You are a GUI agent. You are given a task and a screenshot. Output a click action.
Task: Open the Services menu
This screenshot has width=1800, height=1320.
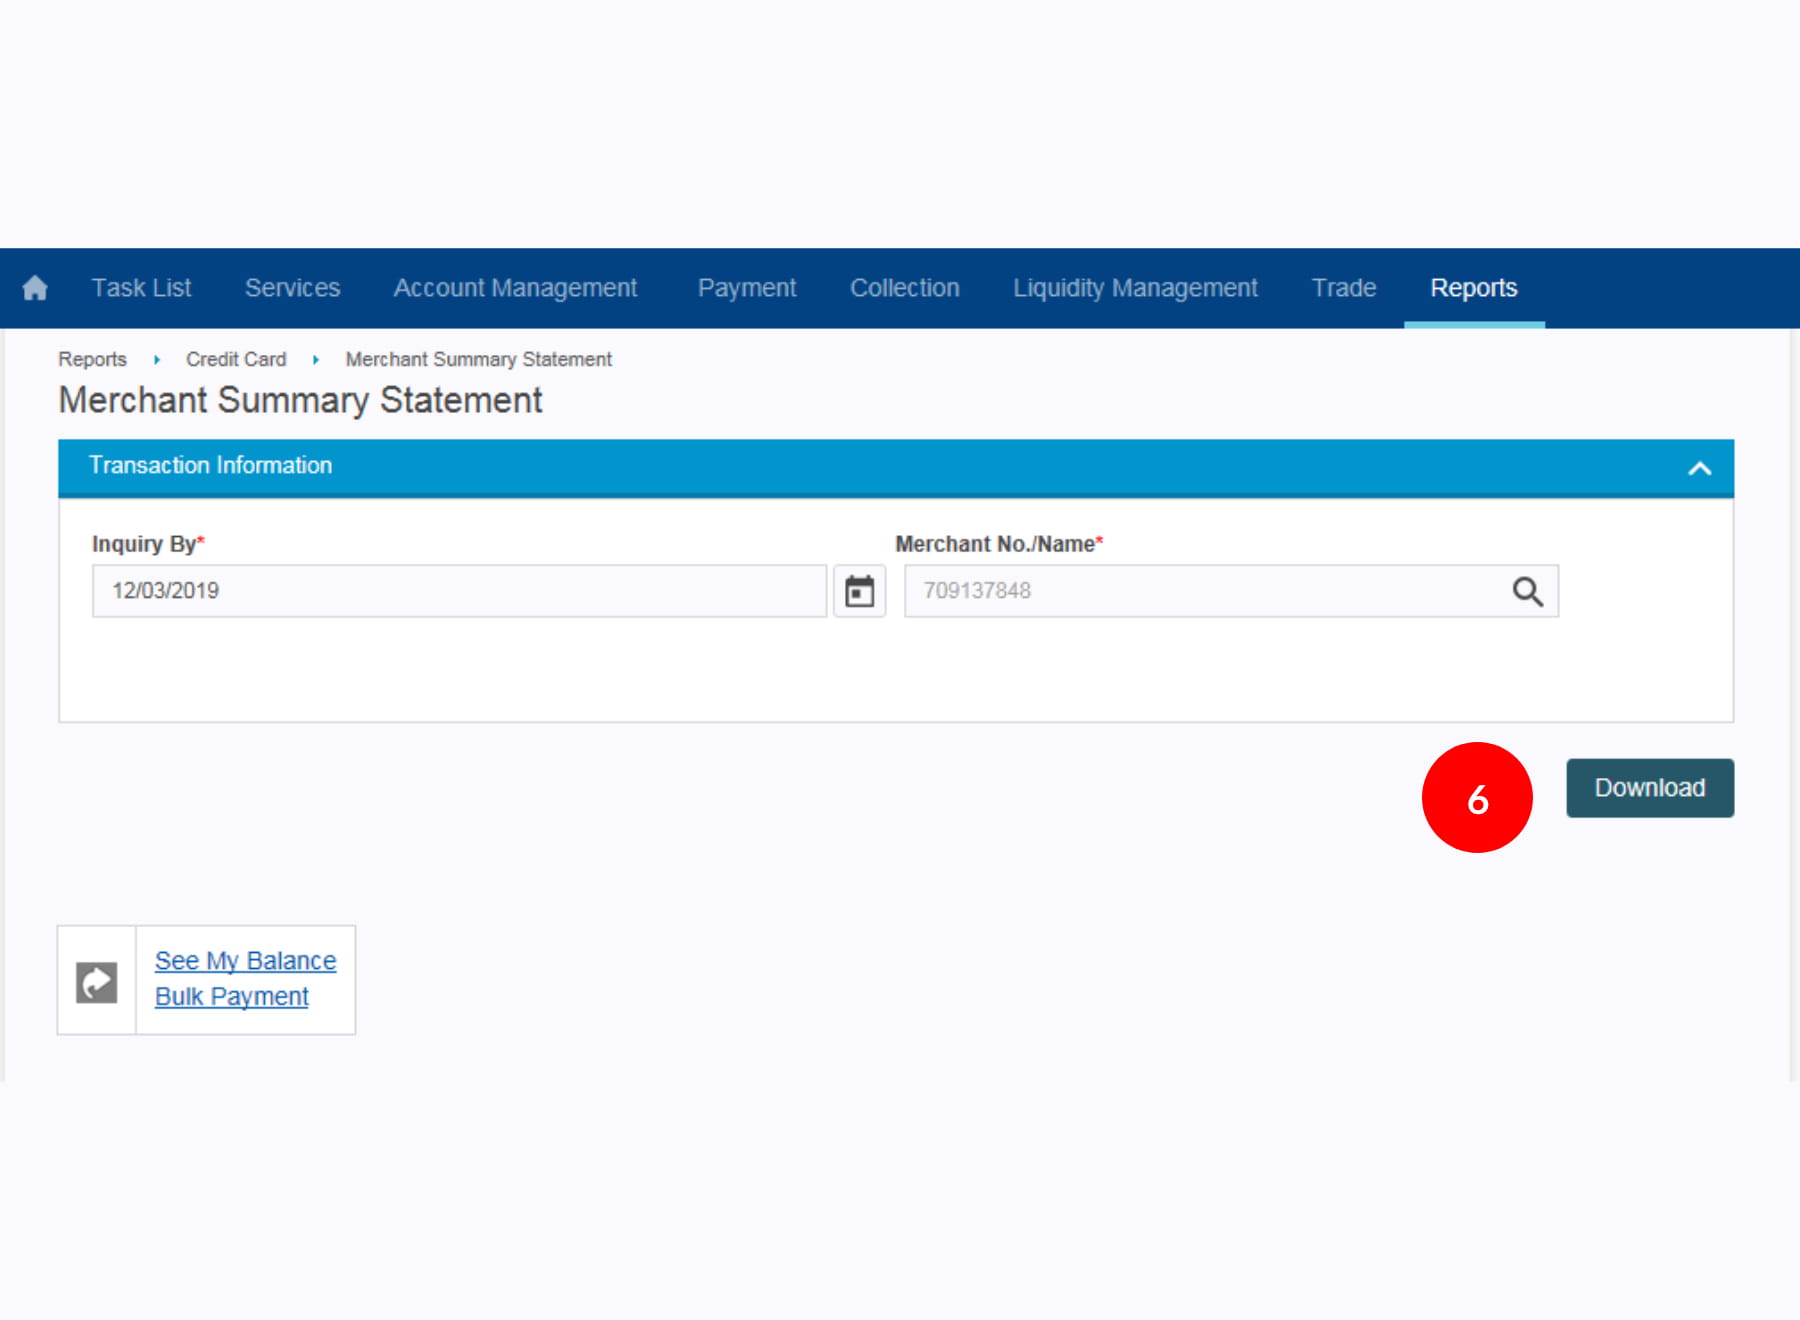(x=292, y=288)
